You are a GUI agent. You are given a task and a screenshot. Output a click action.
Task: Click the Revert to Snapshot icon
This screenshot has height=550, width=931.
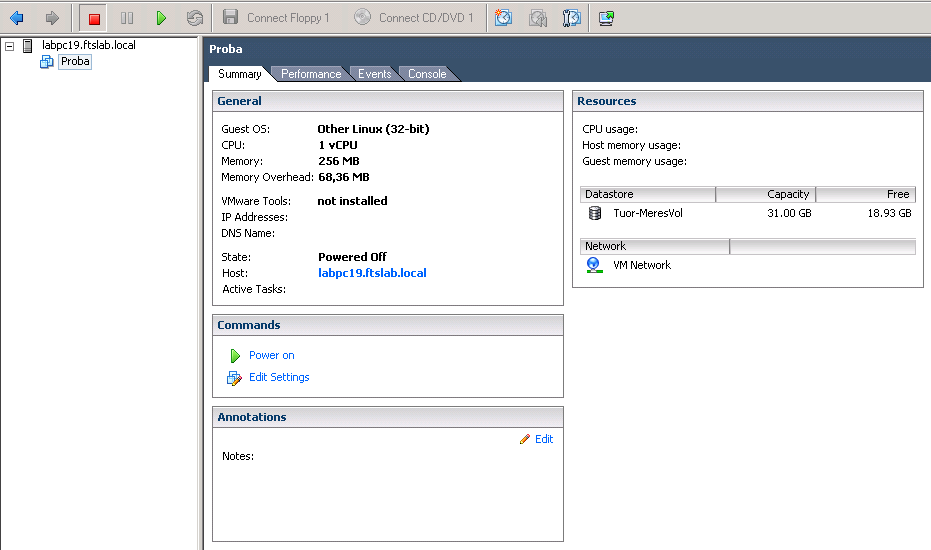pyautogui.click(x=538, y=18)
